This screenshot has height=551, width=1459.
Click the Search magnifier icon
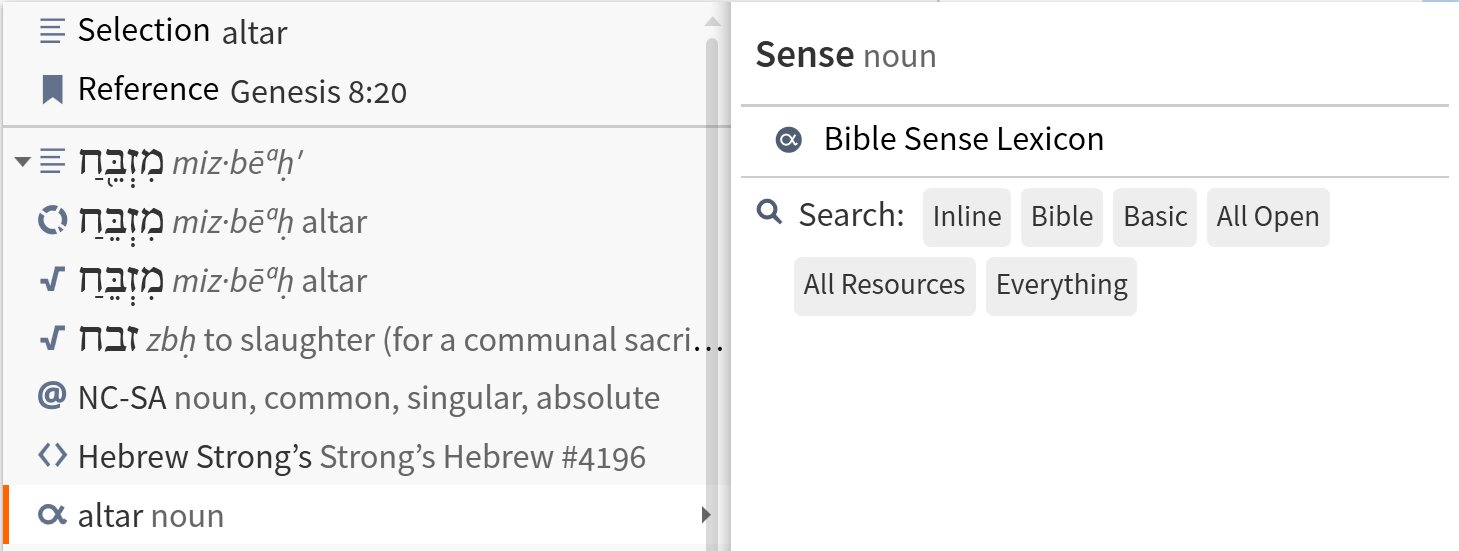coord(769,212)
